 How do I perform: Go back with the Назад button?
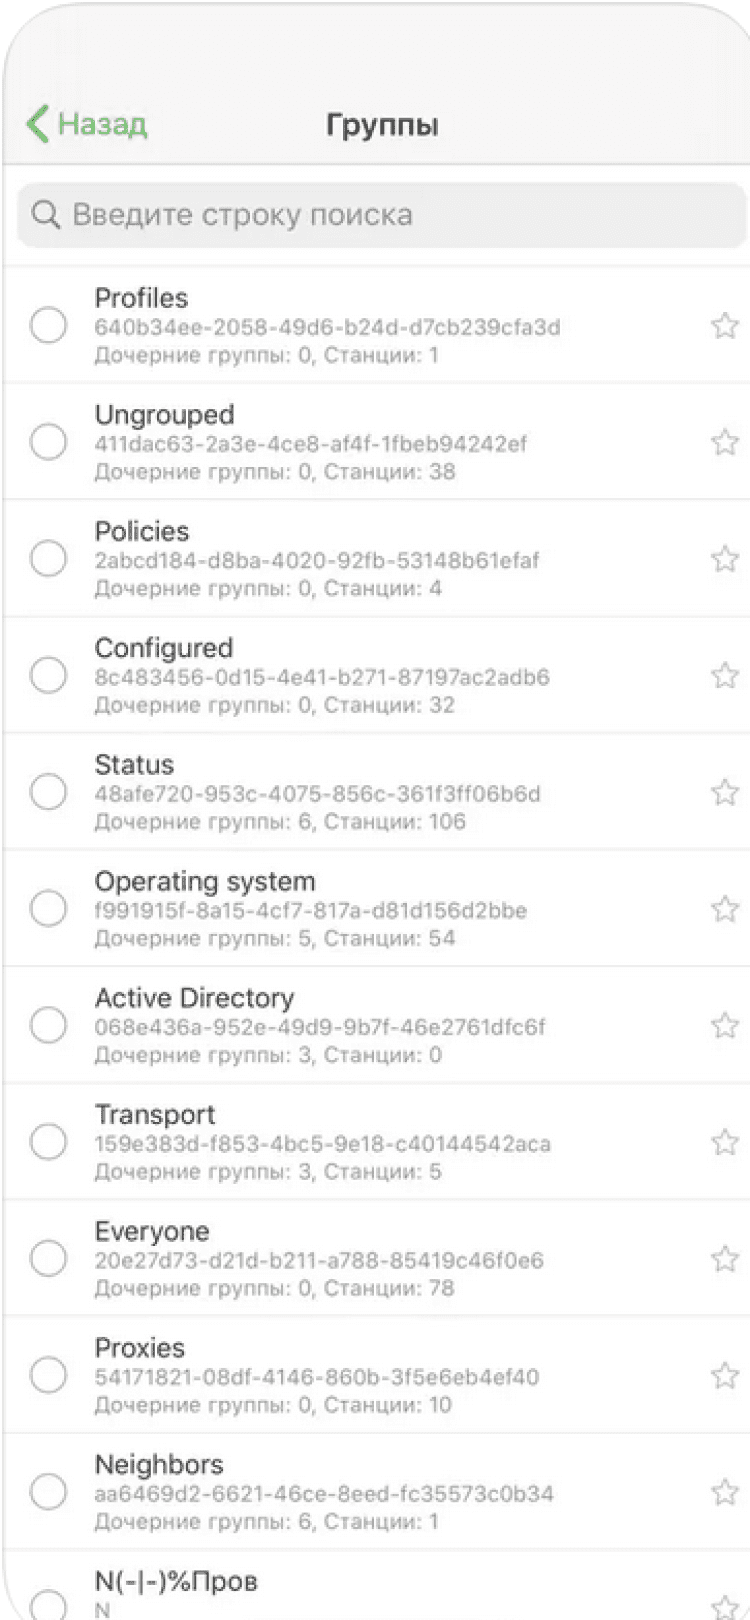[101, 124]
